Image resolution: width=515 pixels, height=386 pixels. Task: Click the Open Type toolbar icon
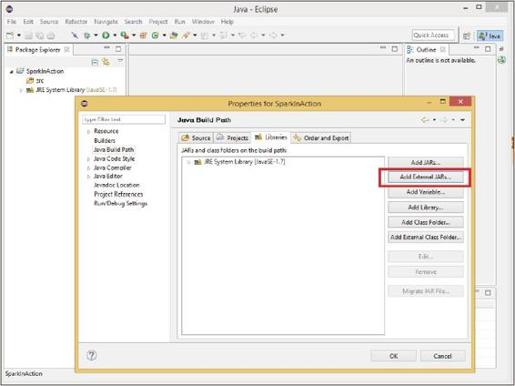[x=174, y=35]
